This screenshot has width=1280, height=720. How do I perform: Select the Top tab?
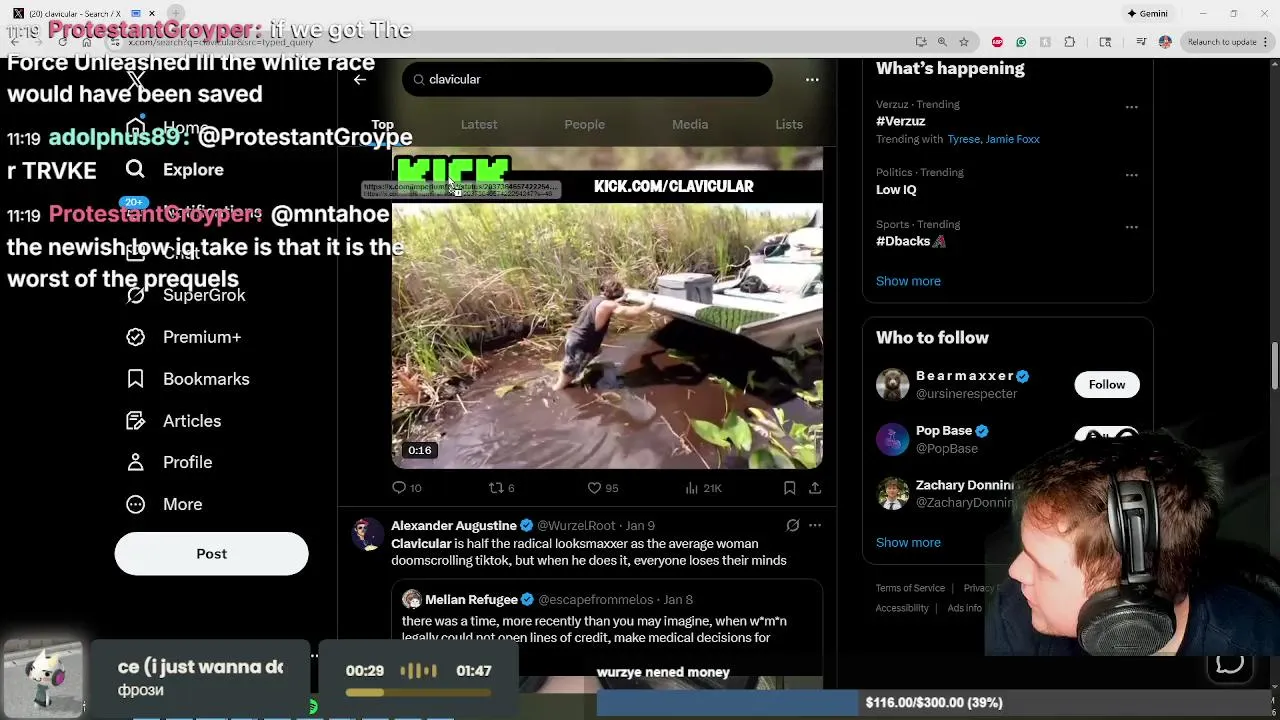383,124
